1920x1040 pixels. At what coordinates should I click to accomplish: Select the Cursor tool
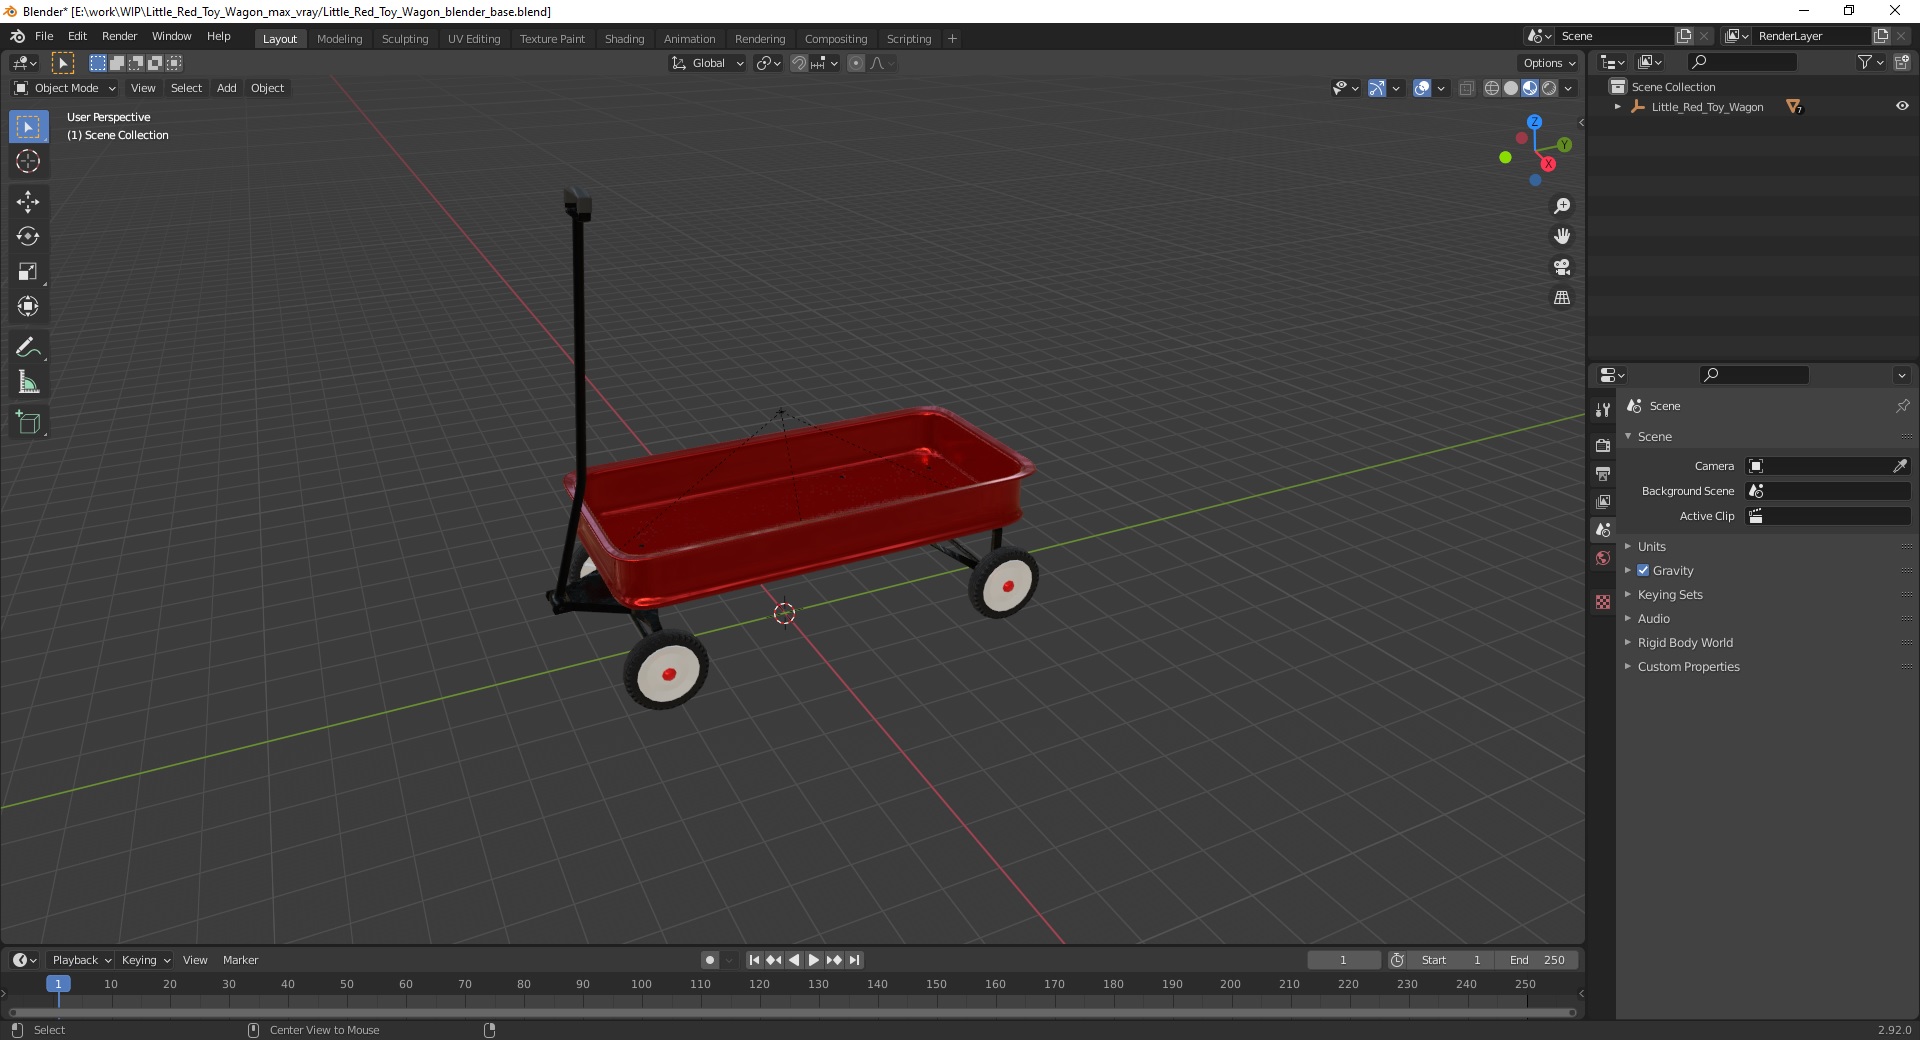28,161
